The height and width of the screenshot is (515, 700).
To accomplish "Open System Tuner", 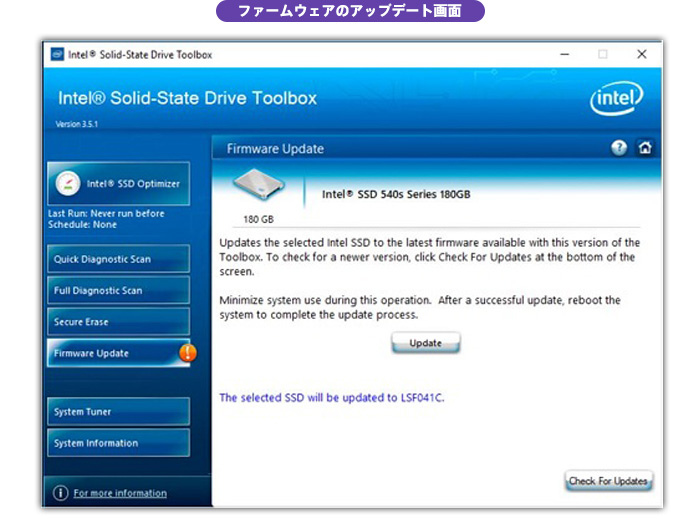I will [x=118, y=412].
